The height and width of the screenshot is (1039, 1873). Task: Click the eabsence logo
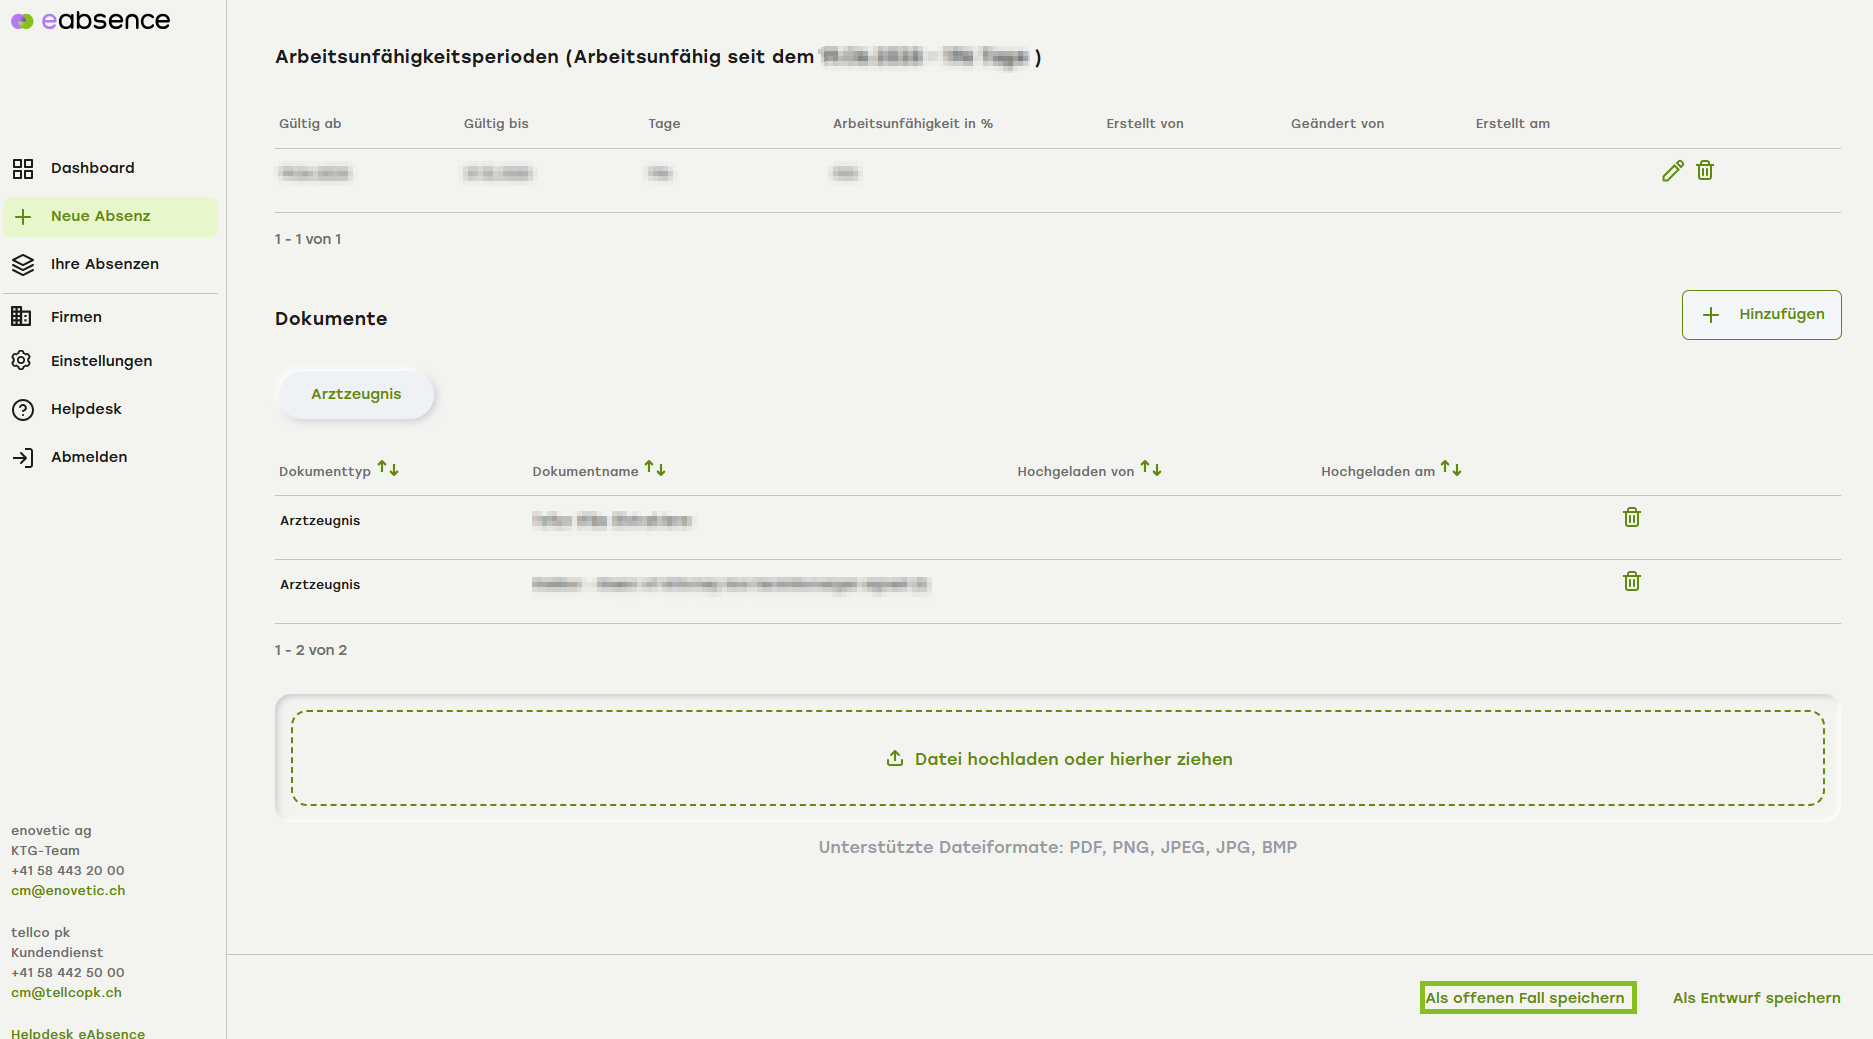91,21
